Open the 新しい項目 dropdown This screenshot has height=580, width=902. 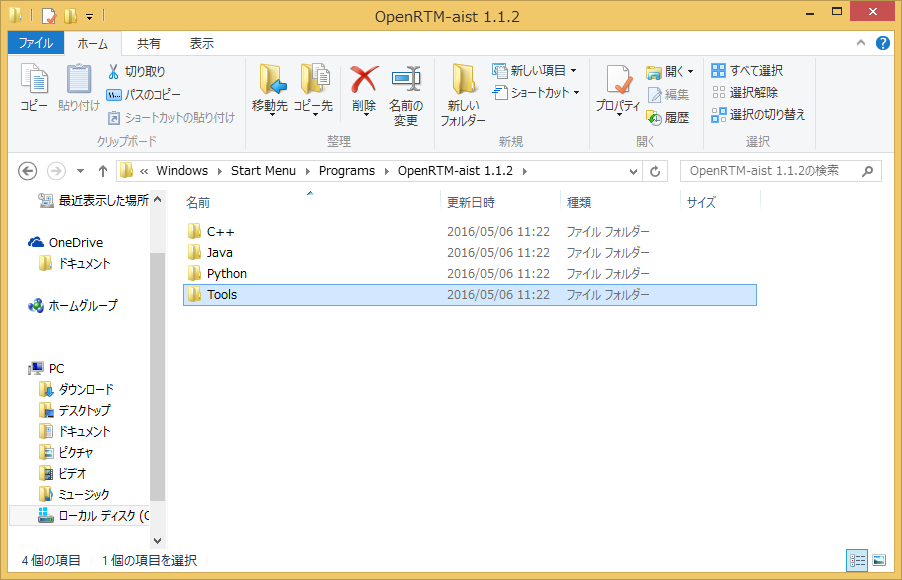(534, 71)
